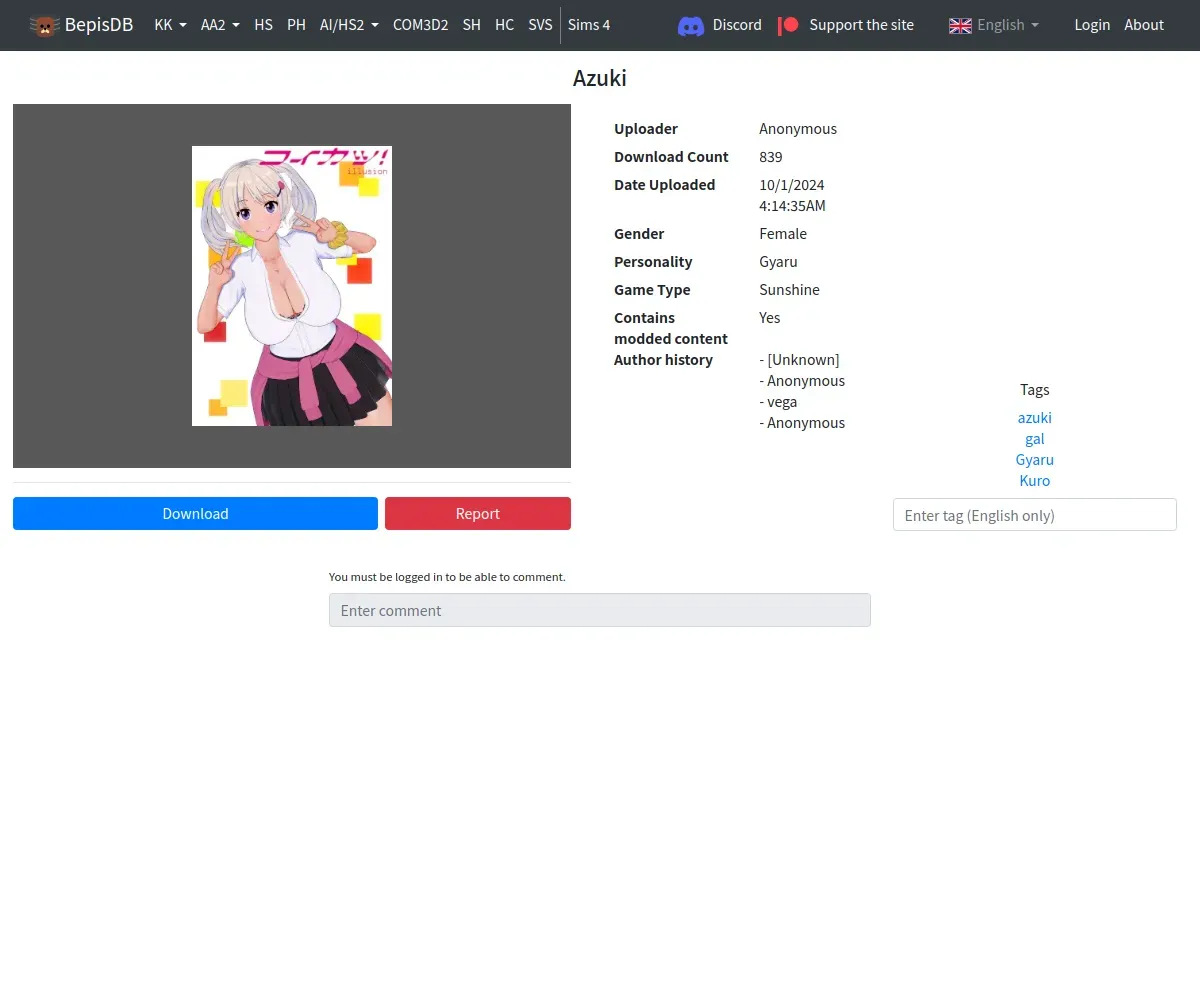Click the Login link
This screenshot has width=1200, height=1000.
[1092, 25]
